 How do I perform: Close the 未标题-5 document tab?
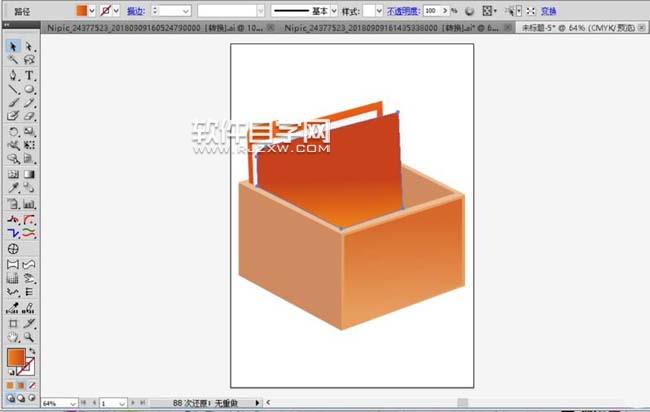641,28
